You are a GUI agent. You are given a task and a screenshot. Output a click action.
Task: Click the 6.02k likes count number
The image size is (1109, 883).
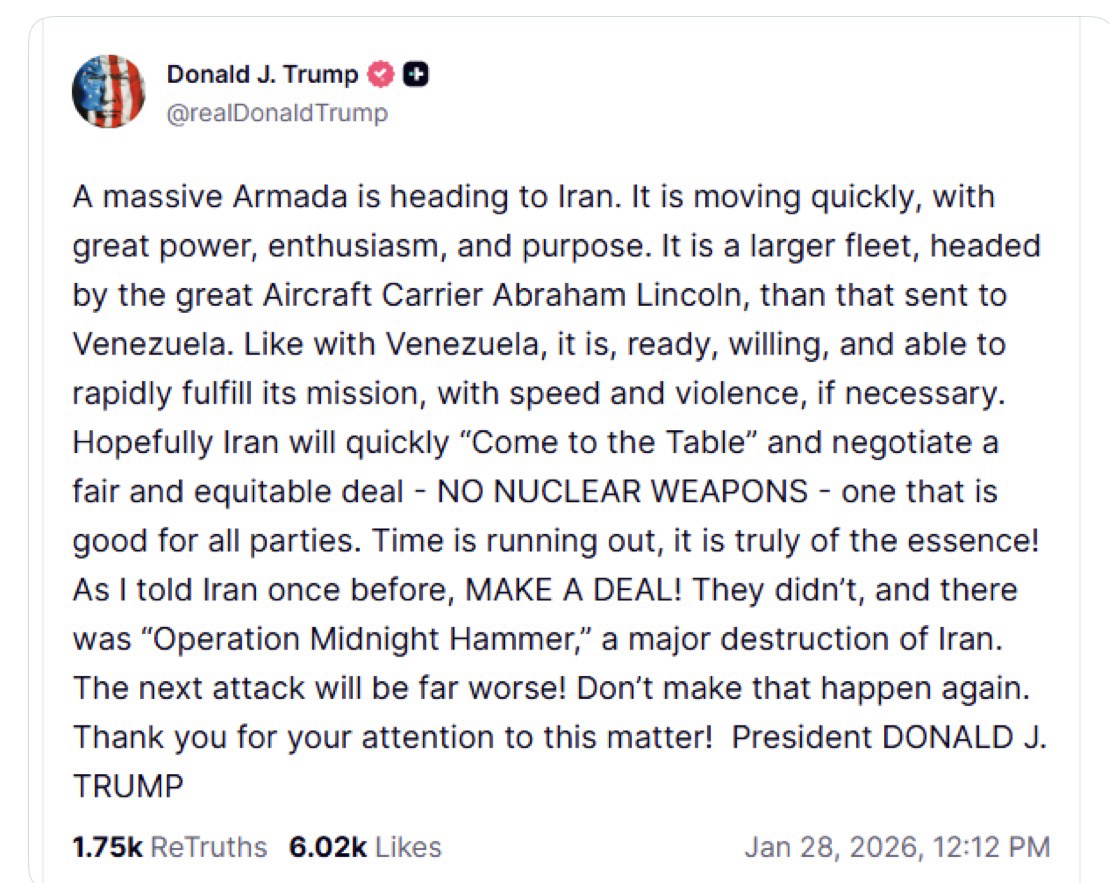tap(325, 848)
